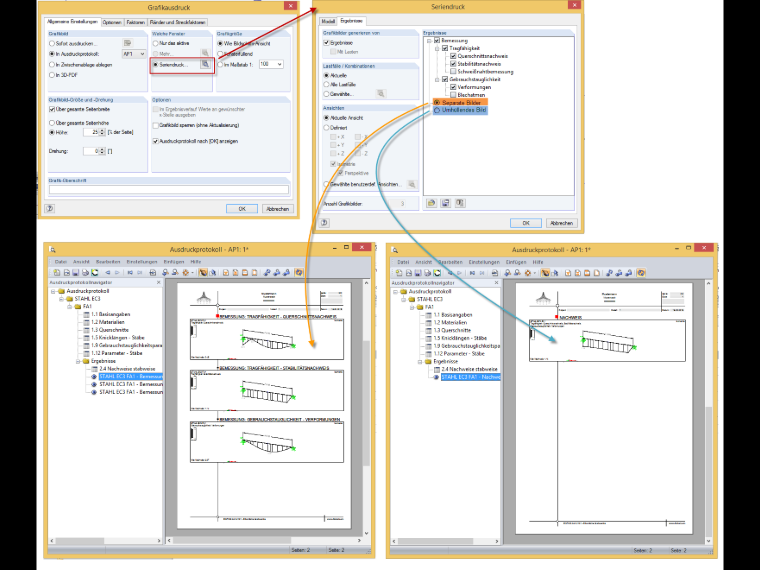Confirm Grafikausdruck dialog with OK

click(x=242, y=208)
